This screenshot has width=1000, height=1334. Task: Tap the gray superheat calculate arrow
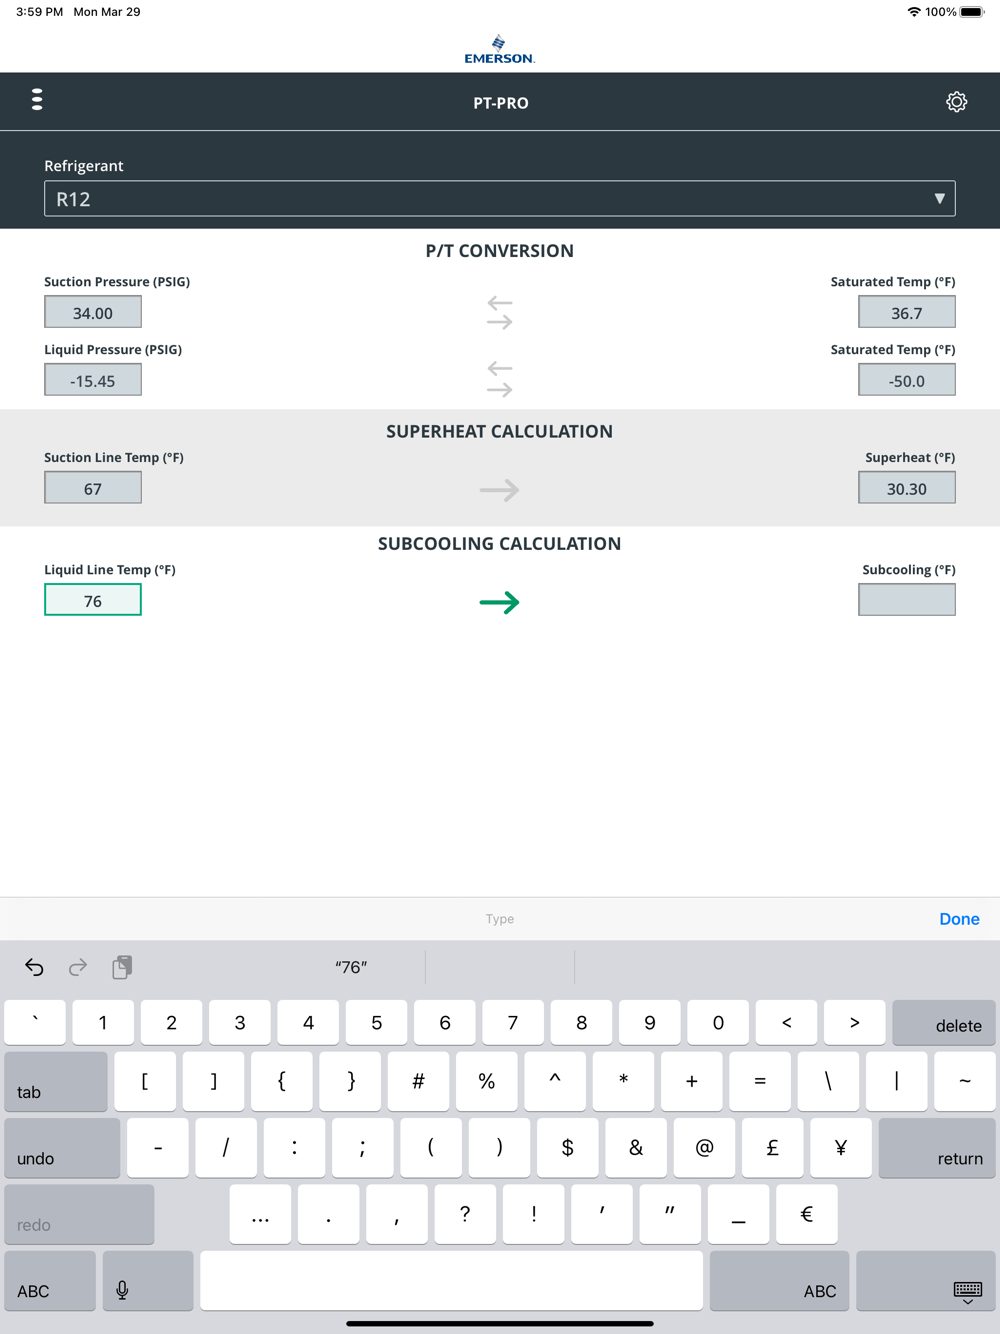499,490
